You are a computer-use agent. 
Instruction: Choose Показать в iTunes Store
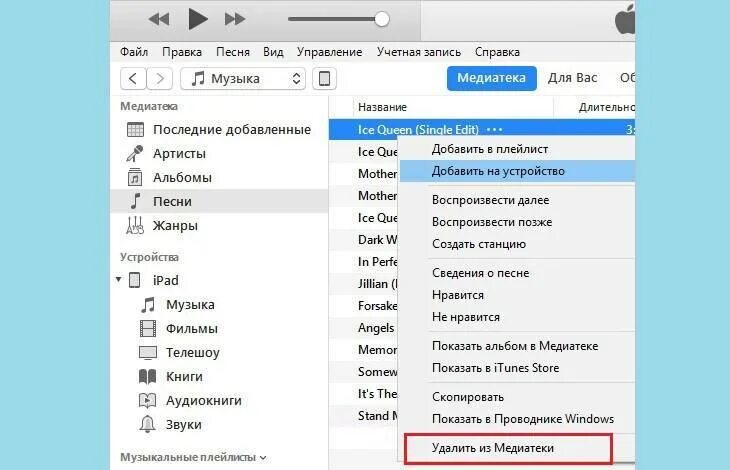tap(495, 368)
